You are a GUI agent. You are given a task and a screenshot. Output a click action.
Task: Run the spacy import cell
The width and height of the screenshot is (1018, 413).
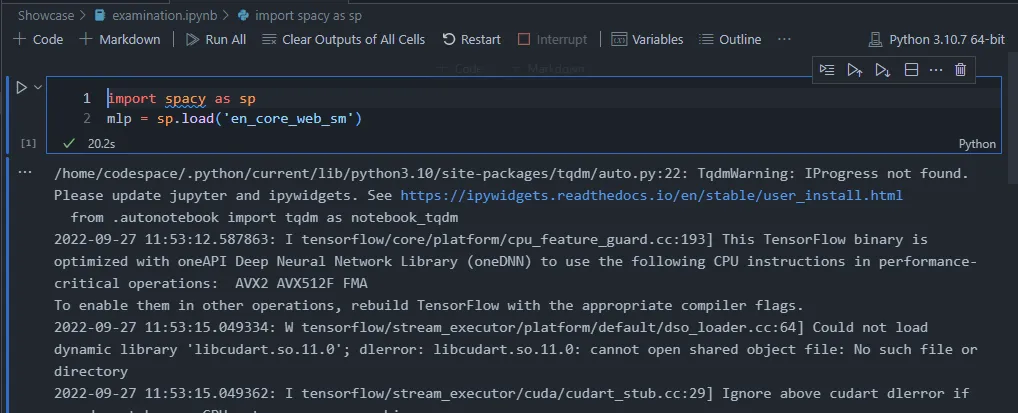coord(21,87)
